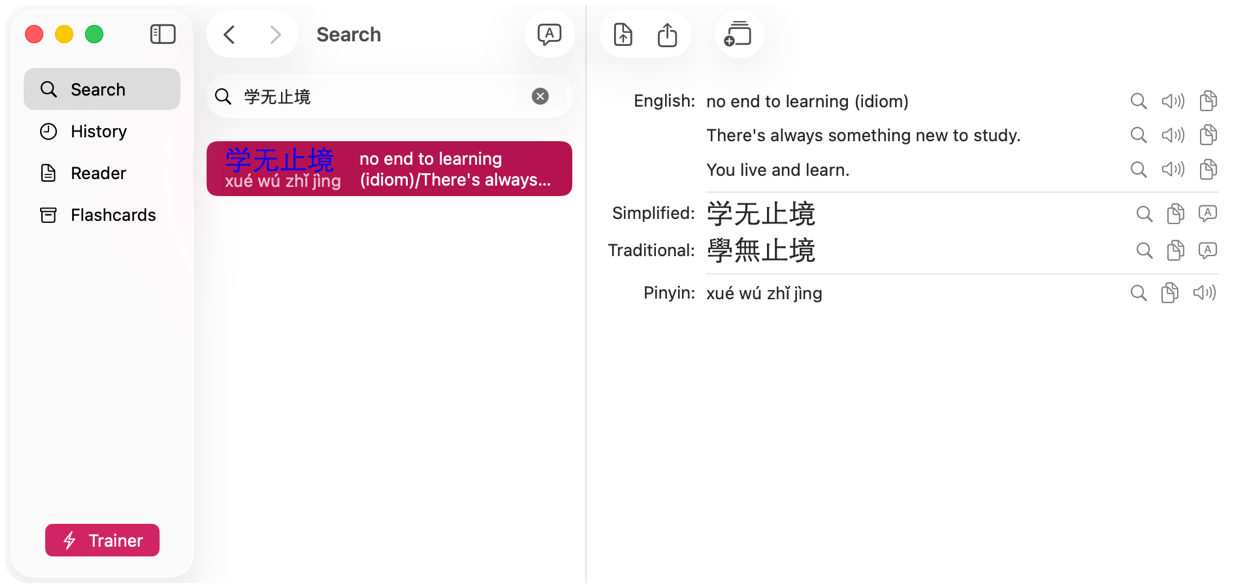This screenshot has height=588, width=1240.
Task: Go forward with the right chevron
Action: click(x=275, y=35)
